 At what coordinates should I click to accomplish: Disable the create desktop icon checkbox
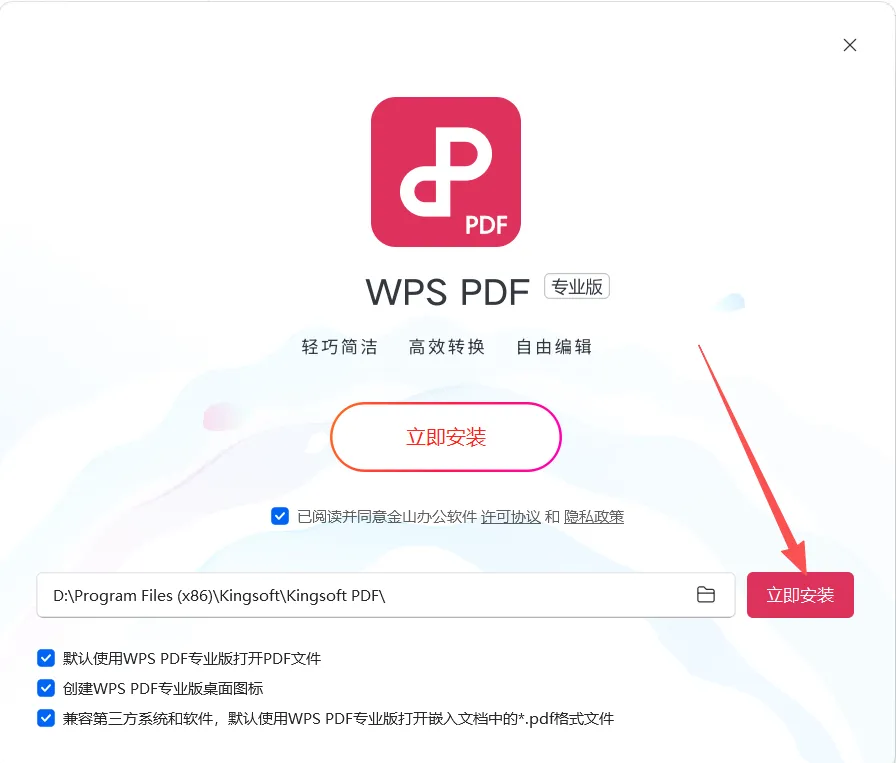click(46, 688)
